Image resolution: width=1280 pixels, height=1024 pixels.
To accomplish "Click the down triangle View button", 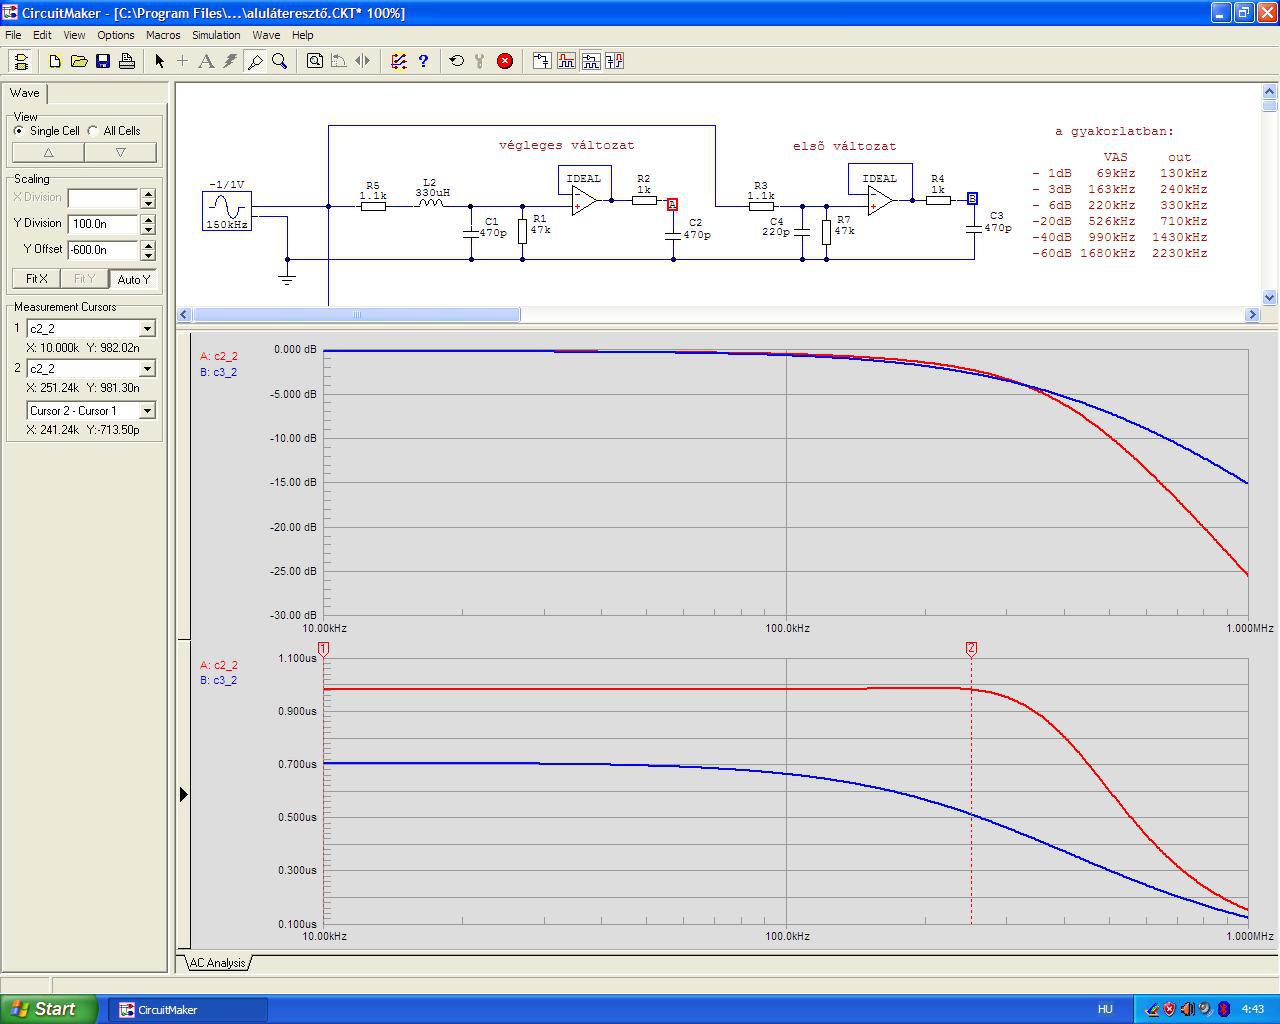I will coord(121,152).
